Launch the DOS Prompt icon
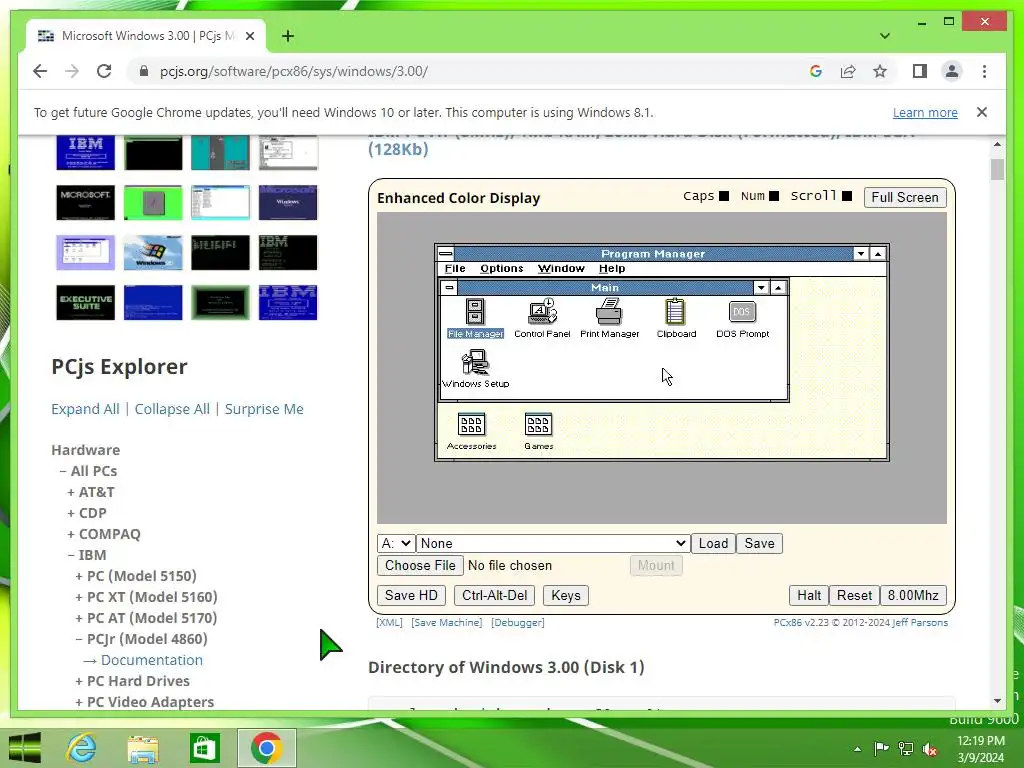 (x=743, y=319)
